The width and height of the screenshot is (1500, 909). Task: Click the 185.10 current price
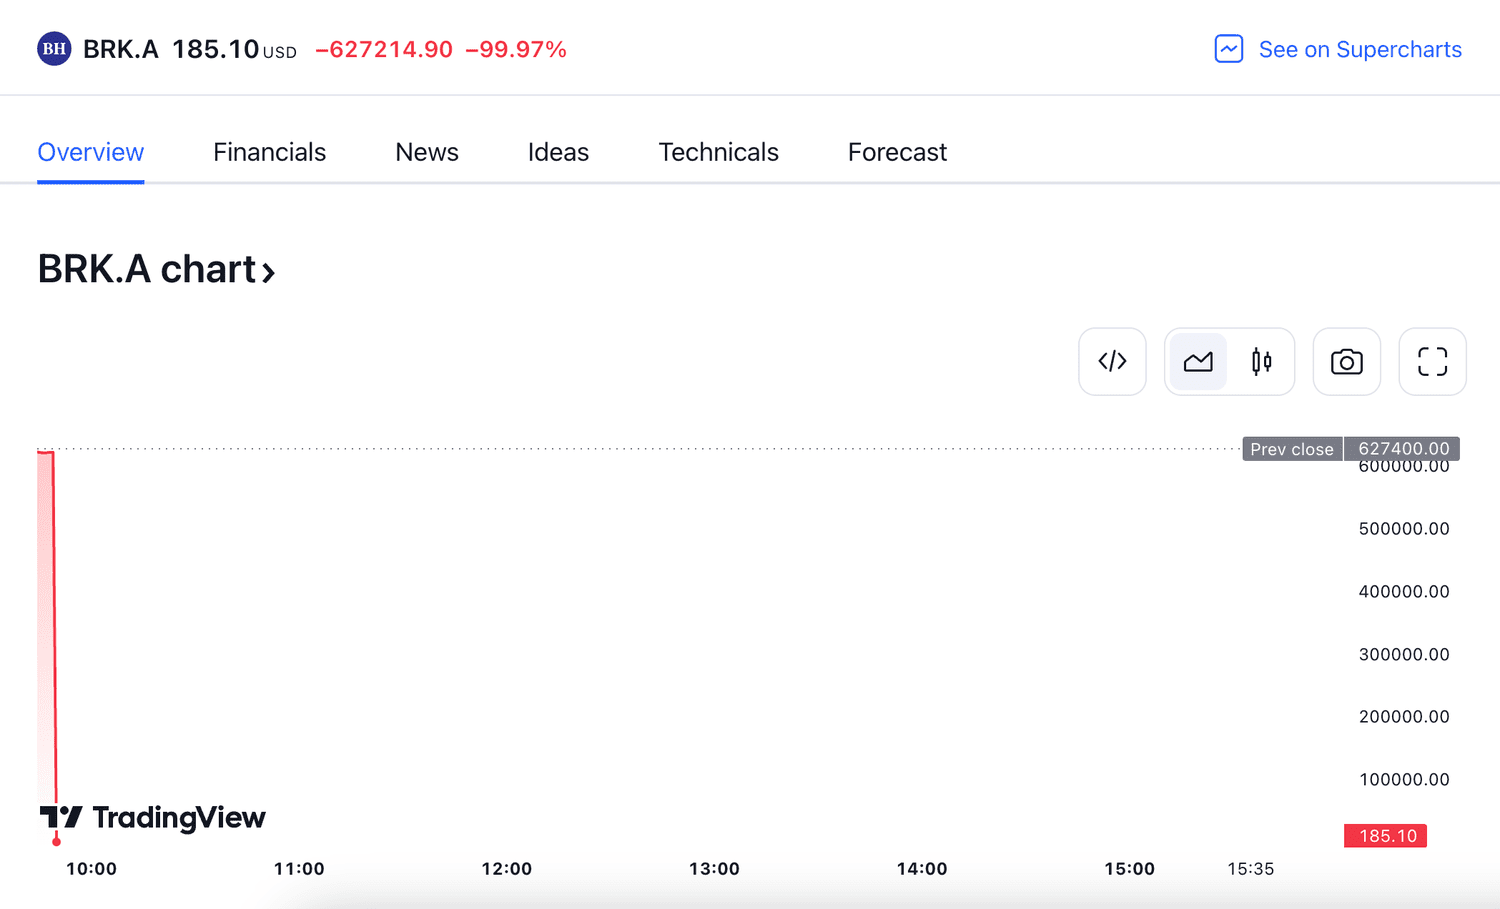215,49
